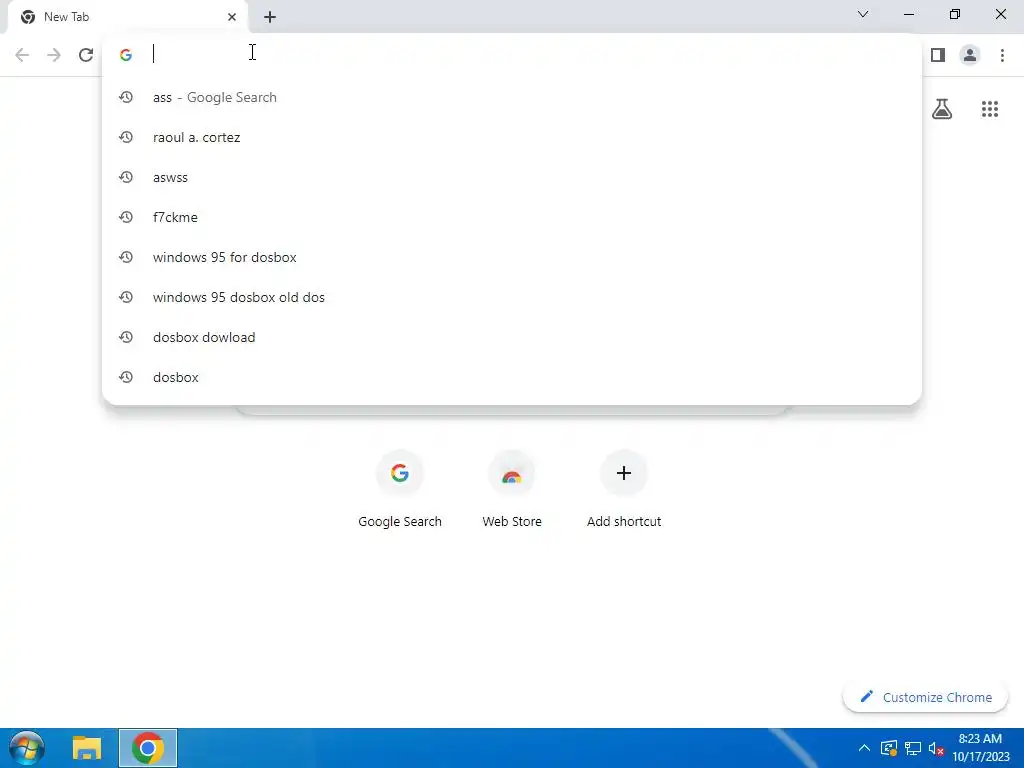The width and height of the screenshot is (1024, 768).
Task: Open the profile avatar icon
Action: (970, 55)
